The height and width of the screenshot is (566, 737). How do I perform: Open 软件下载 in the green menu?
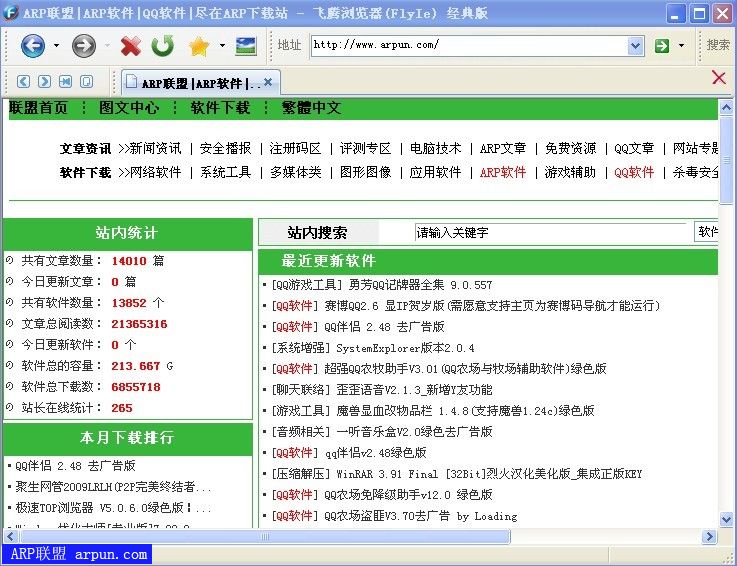(220, 108)
